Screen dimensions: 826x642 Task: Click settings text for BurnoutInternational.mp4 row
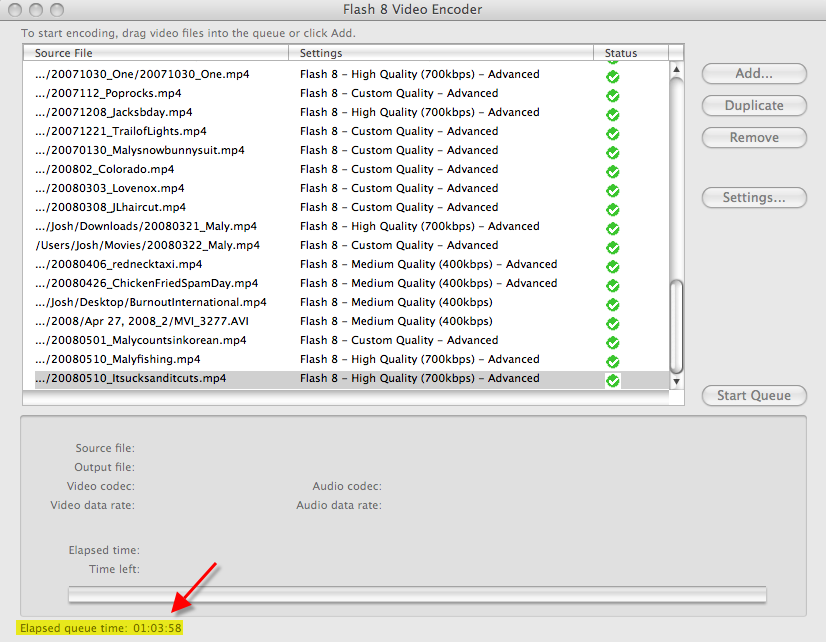396,302
